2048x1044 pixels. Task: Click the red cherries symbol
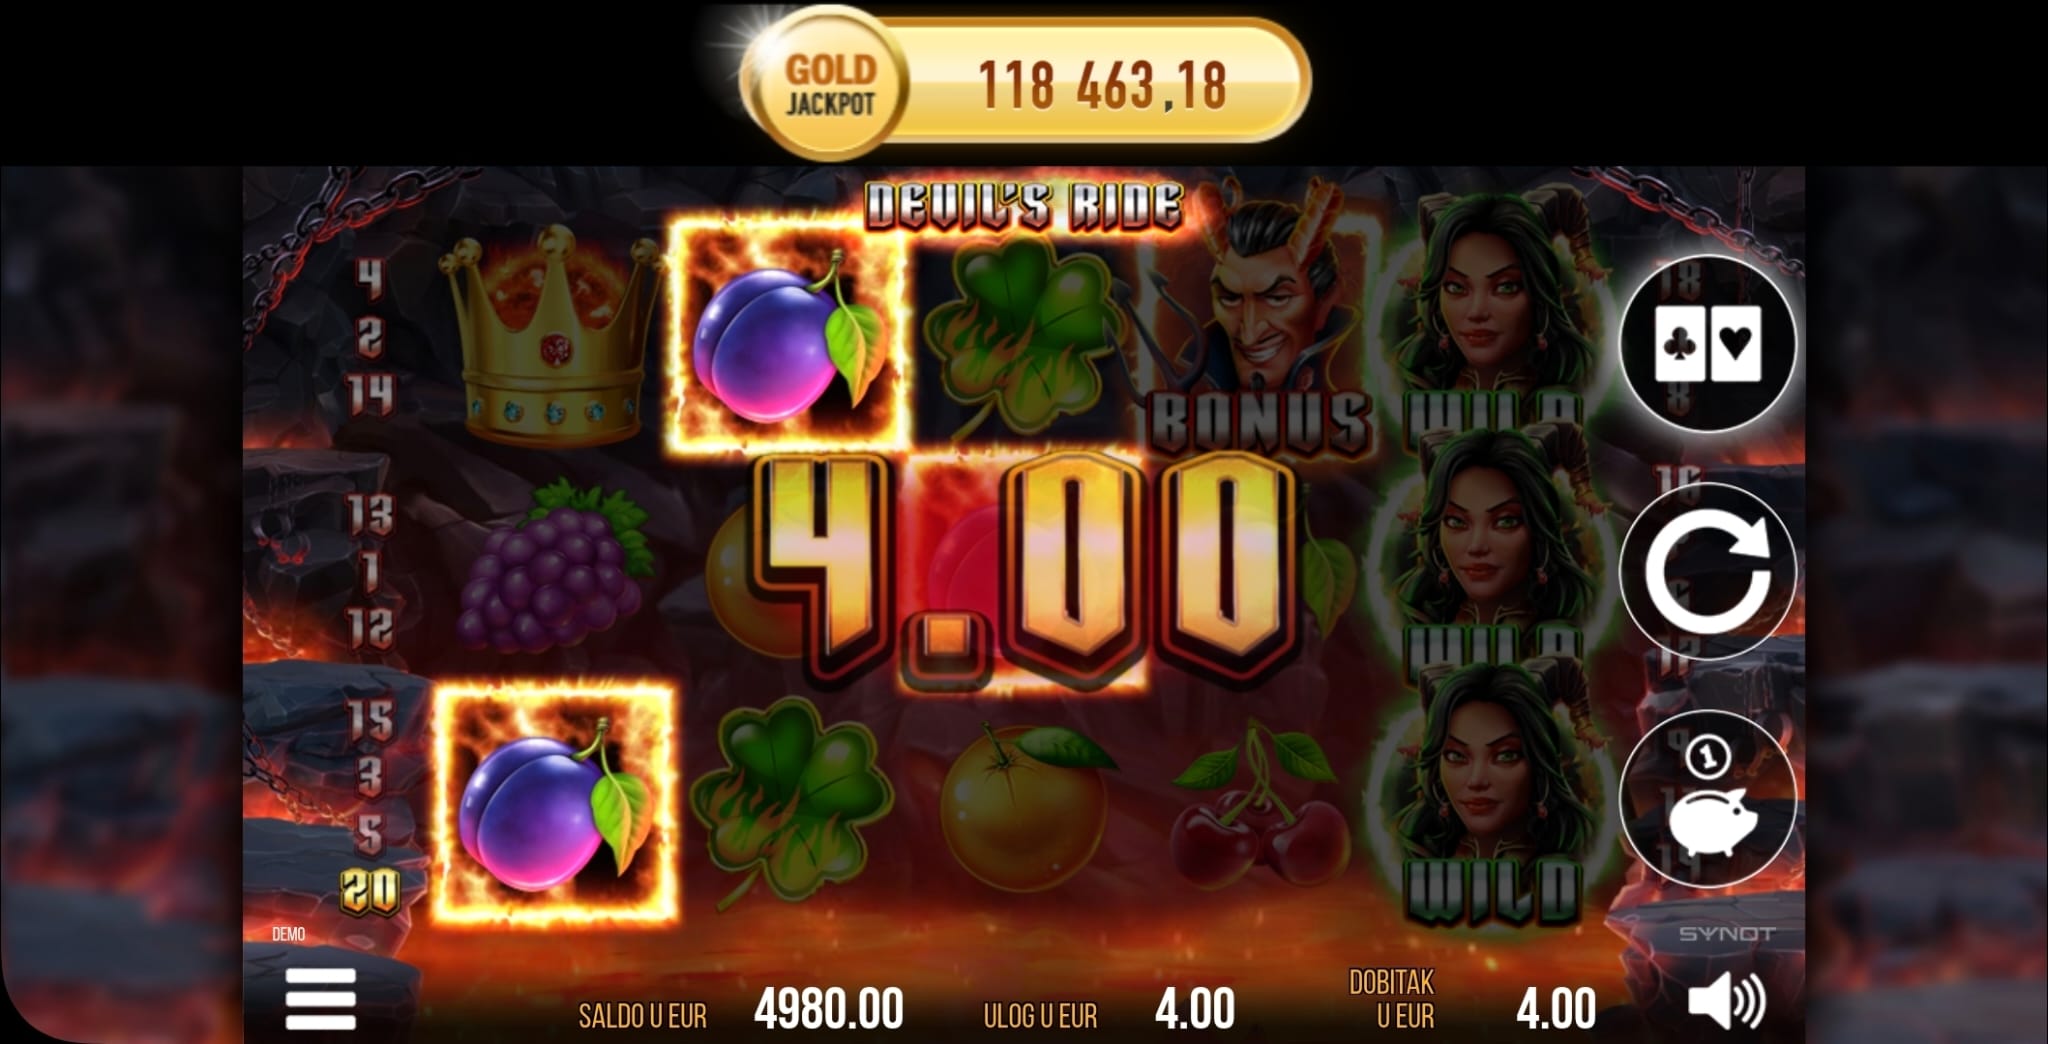pos(1256,807)
